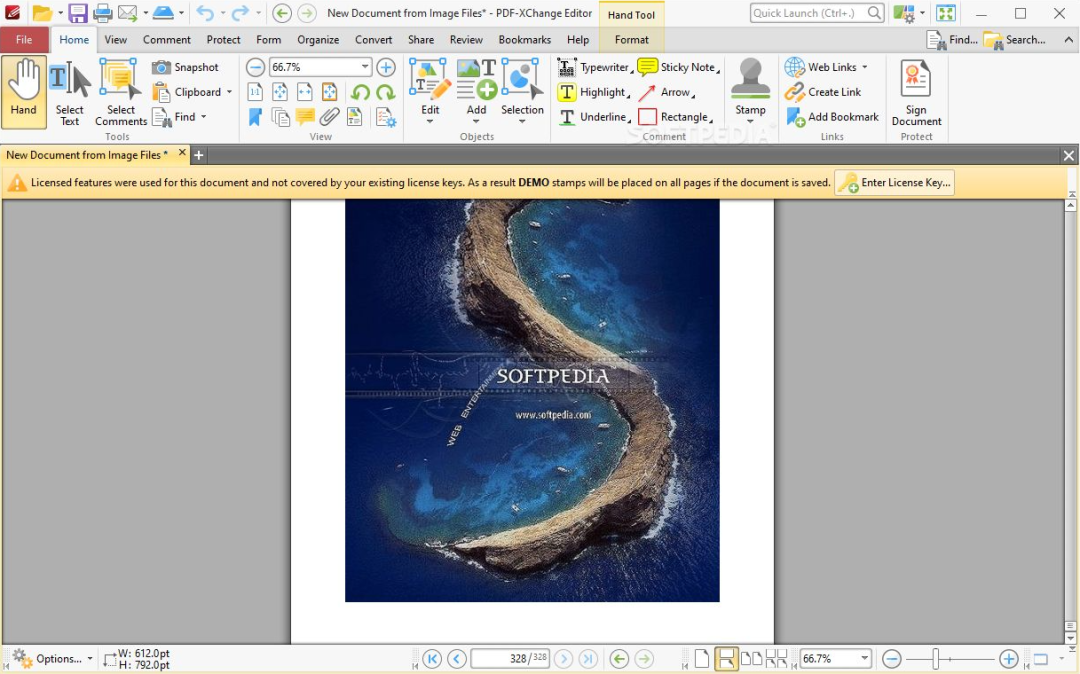This screenshot has width=1080, height=674.
Task: Click the Create Link button
Action: (x=823, y=92)
